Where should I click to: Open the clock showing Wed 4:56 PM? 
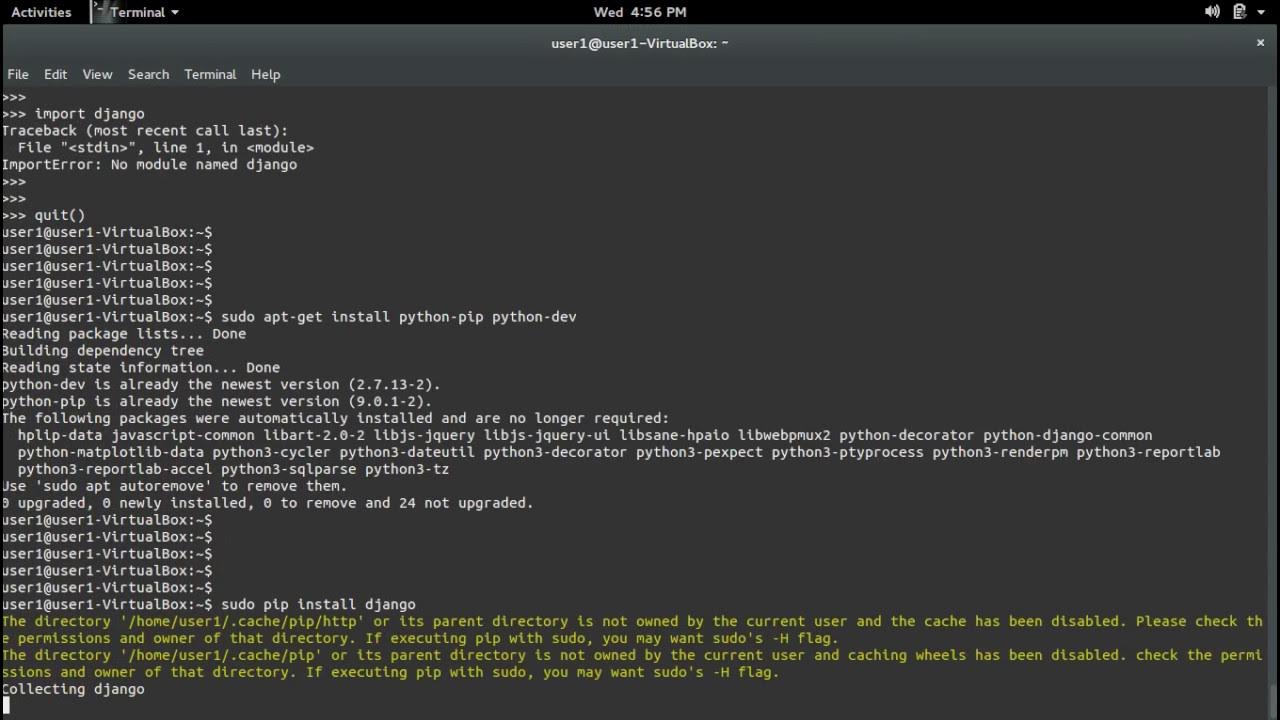tap(640, 12)
